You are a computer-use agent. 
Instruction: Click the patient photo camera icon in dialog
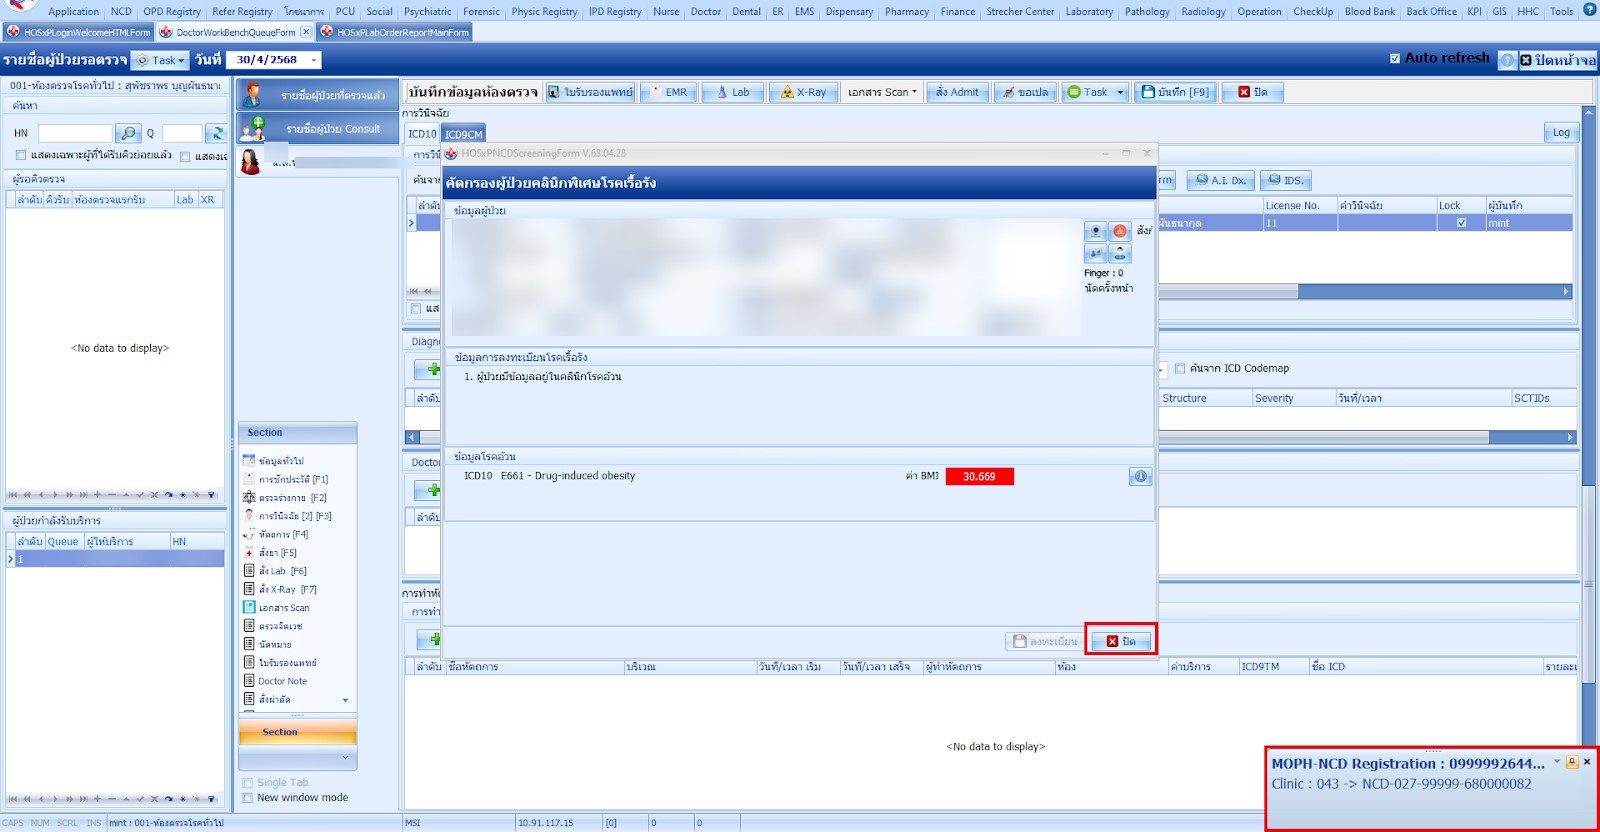[x=1096, y=231]
